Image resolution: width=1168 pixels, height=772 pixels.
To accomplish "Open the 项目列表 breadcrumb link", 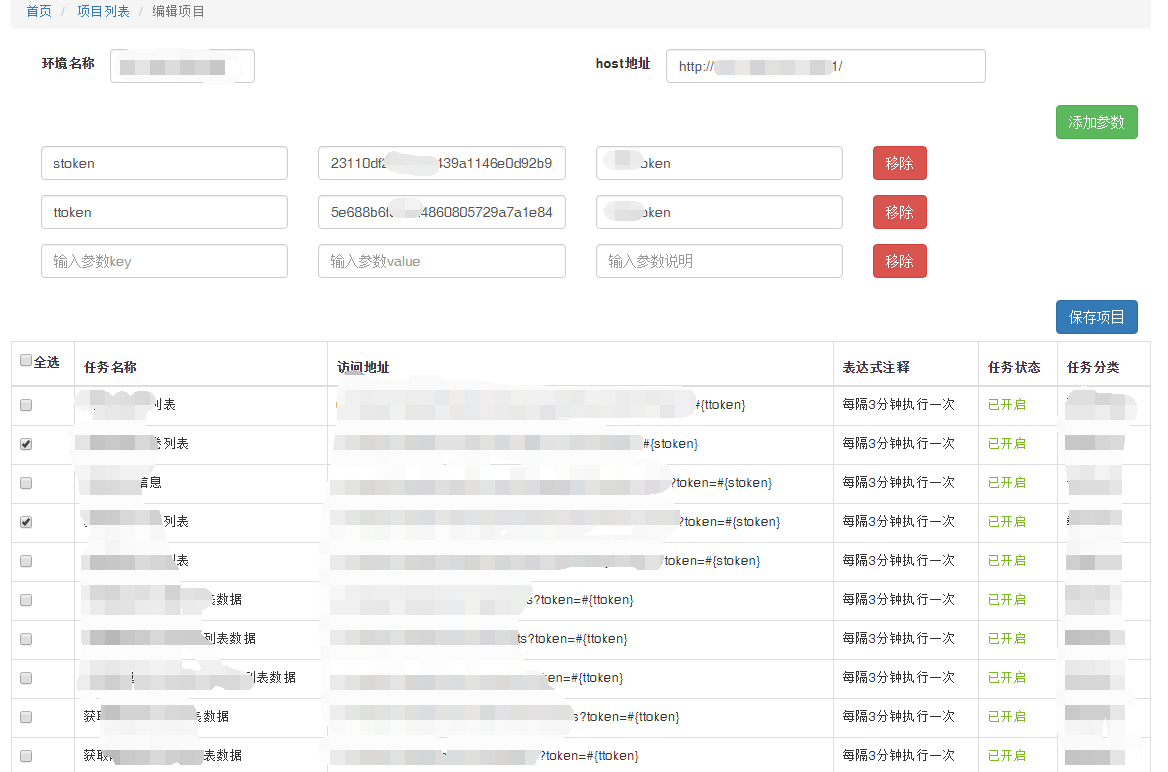I will (104, 11).
